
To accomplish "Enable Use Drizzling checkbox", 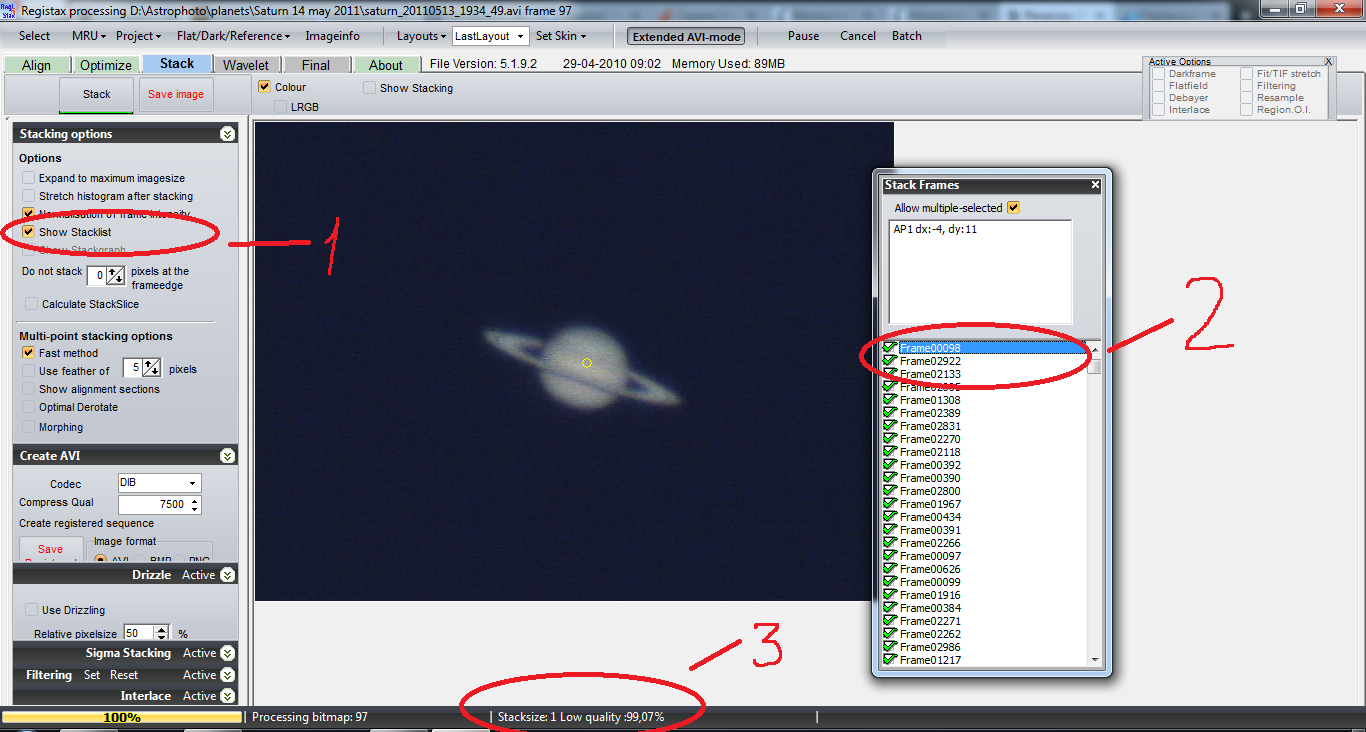I will [32, 610].
